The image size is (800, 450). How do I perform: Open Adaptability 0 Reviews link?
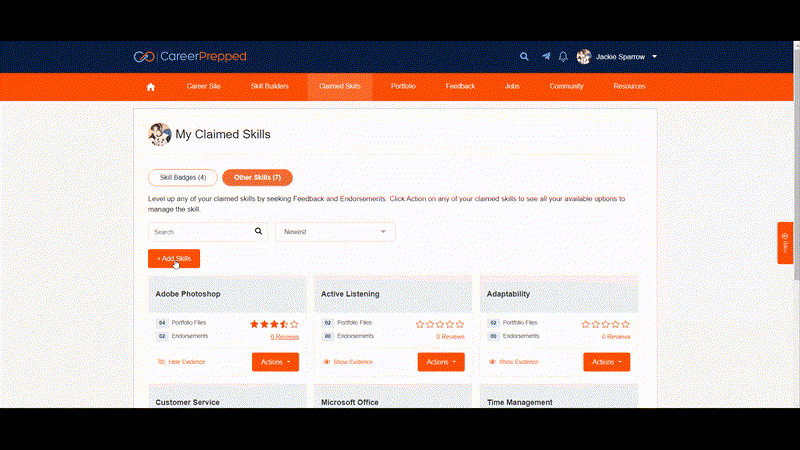point(616,337)
